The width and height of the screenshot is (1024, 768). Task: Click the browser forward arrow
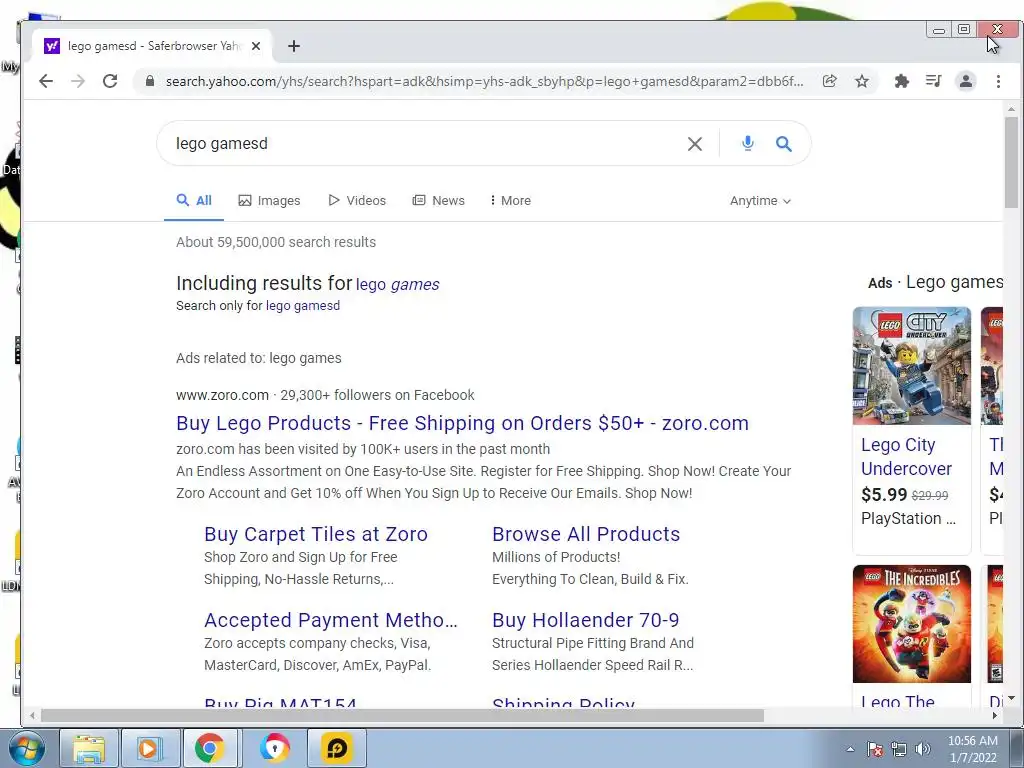[x=78, y=81]
